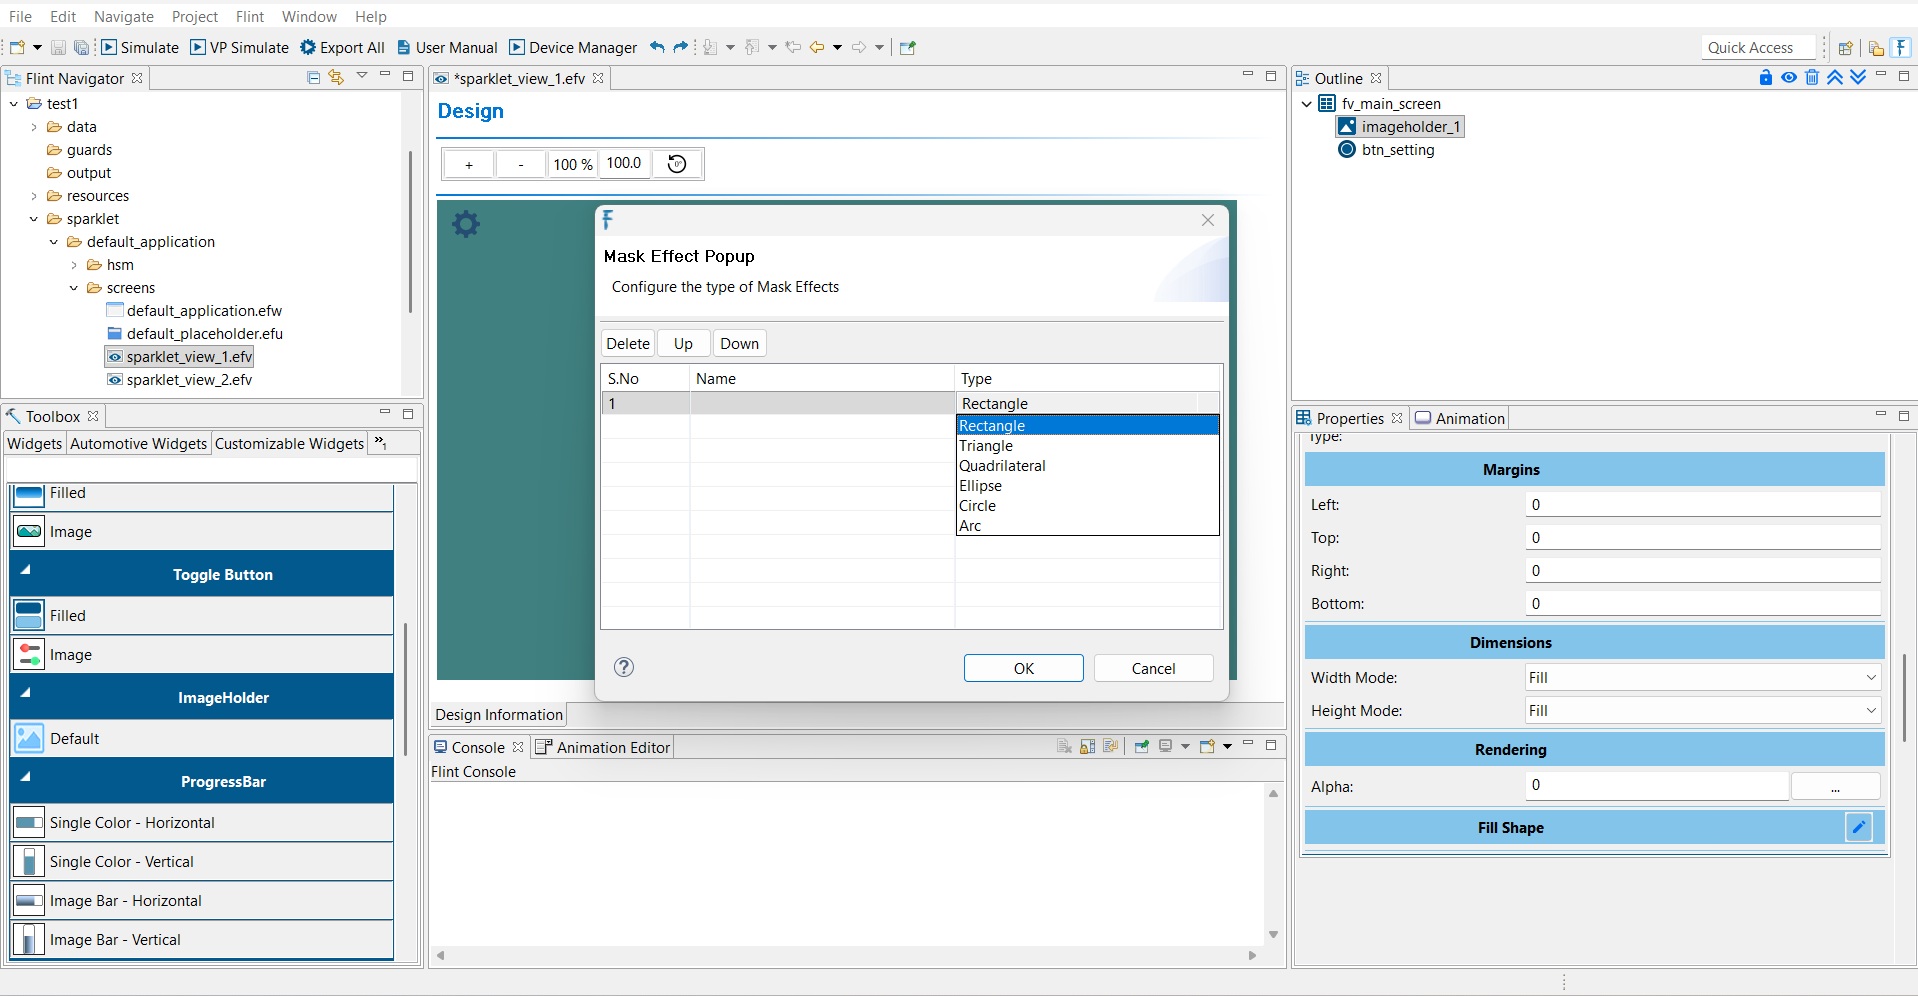Expand the resources folder
This screenshot has width=1918, height=996.
pyautogui.click(x=34, y=196)
